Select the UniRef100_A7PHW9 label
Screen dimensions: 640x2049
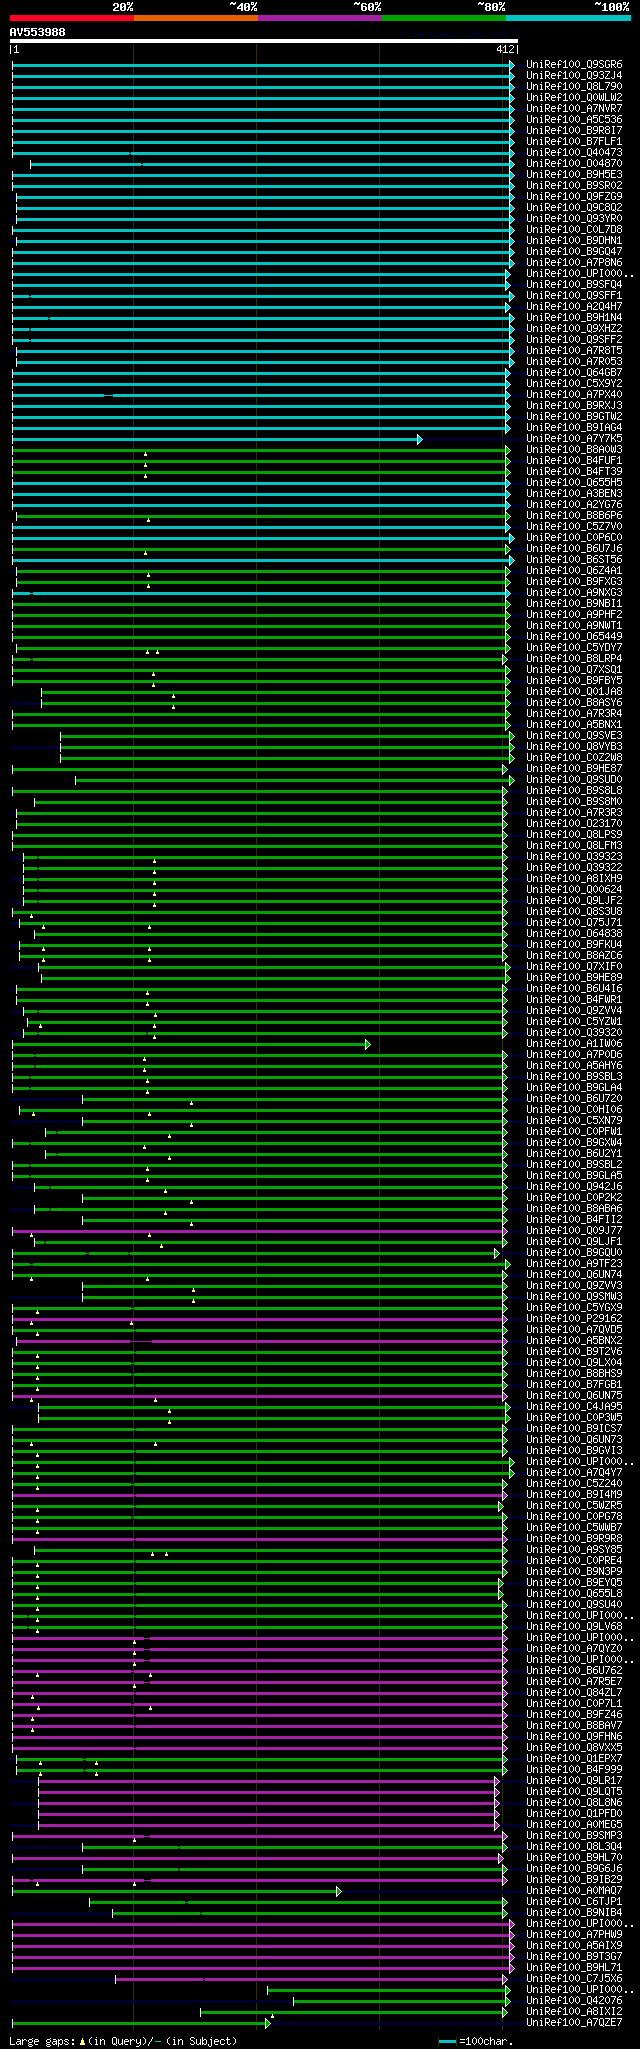(574, 1934)
